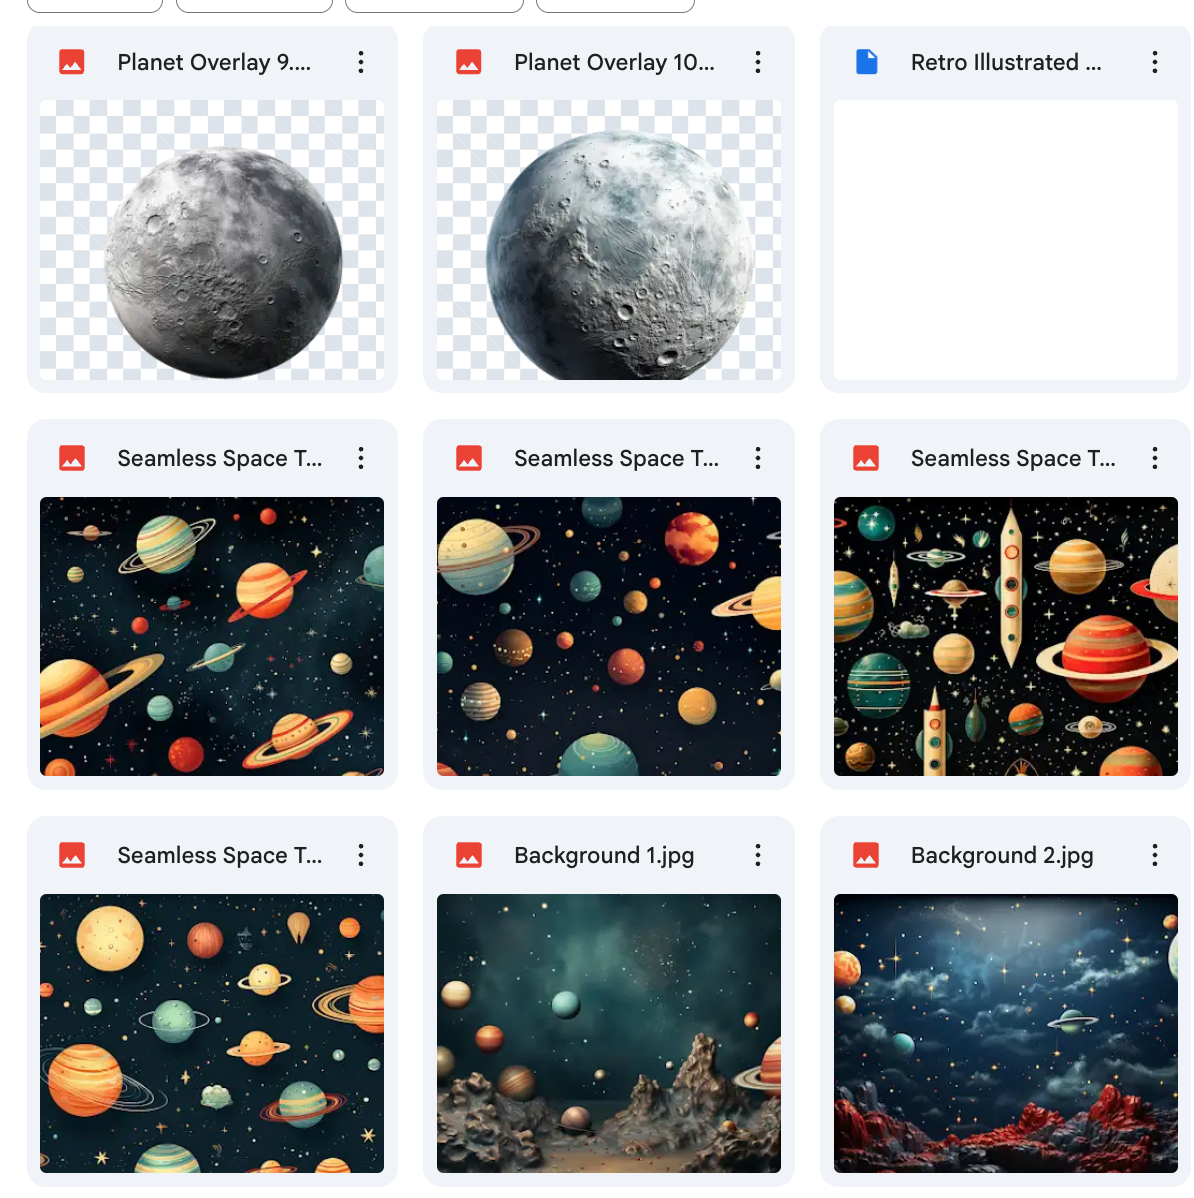
Task: Open the three-dot menu for Planet Overlay 10
Action: [758, 62]
